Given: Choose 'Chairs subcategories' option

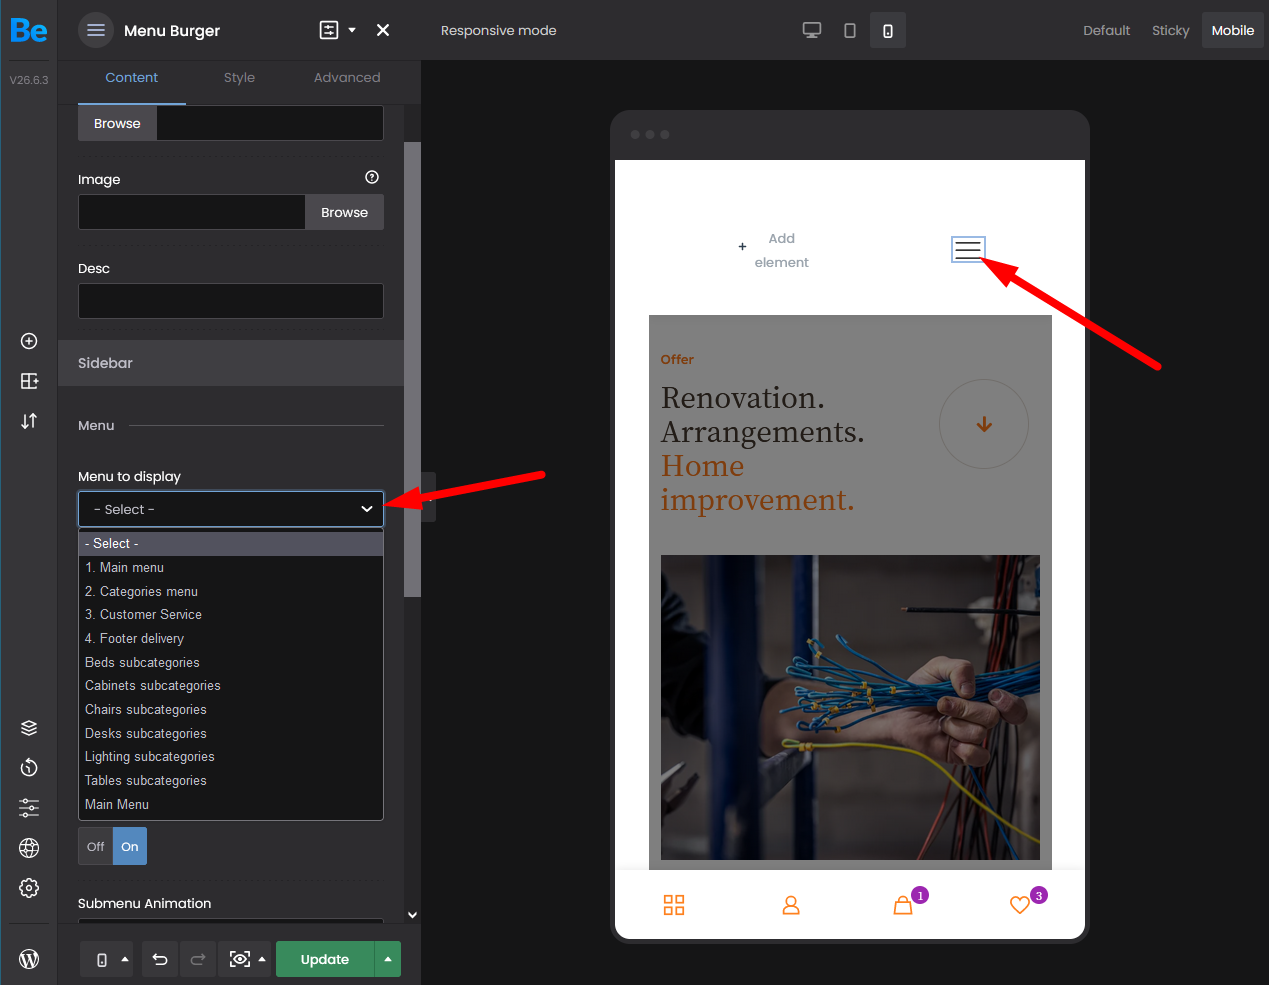Looking at the screenshot, I should pos(231,709).
